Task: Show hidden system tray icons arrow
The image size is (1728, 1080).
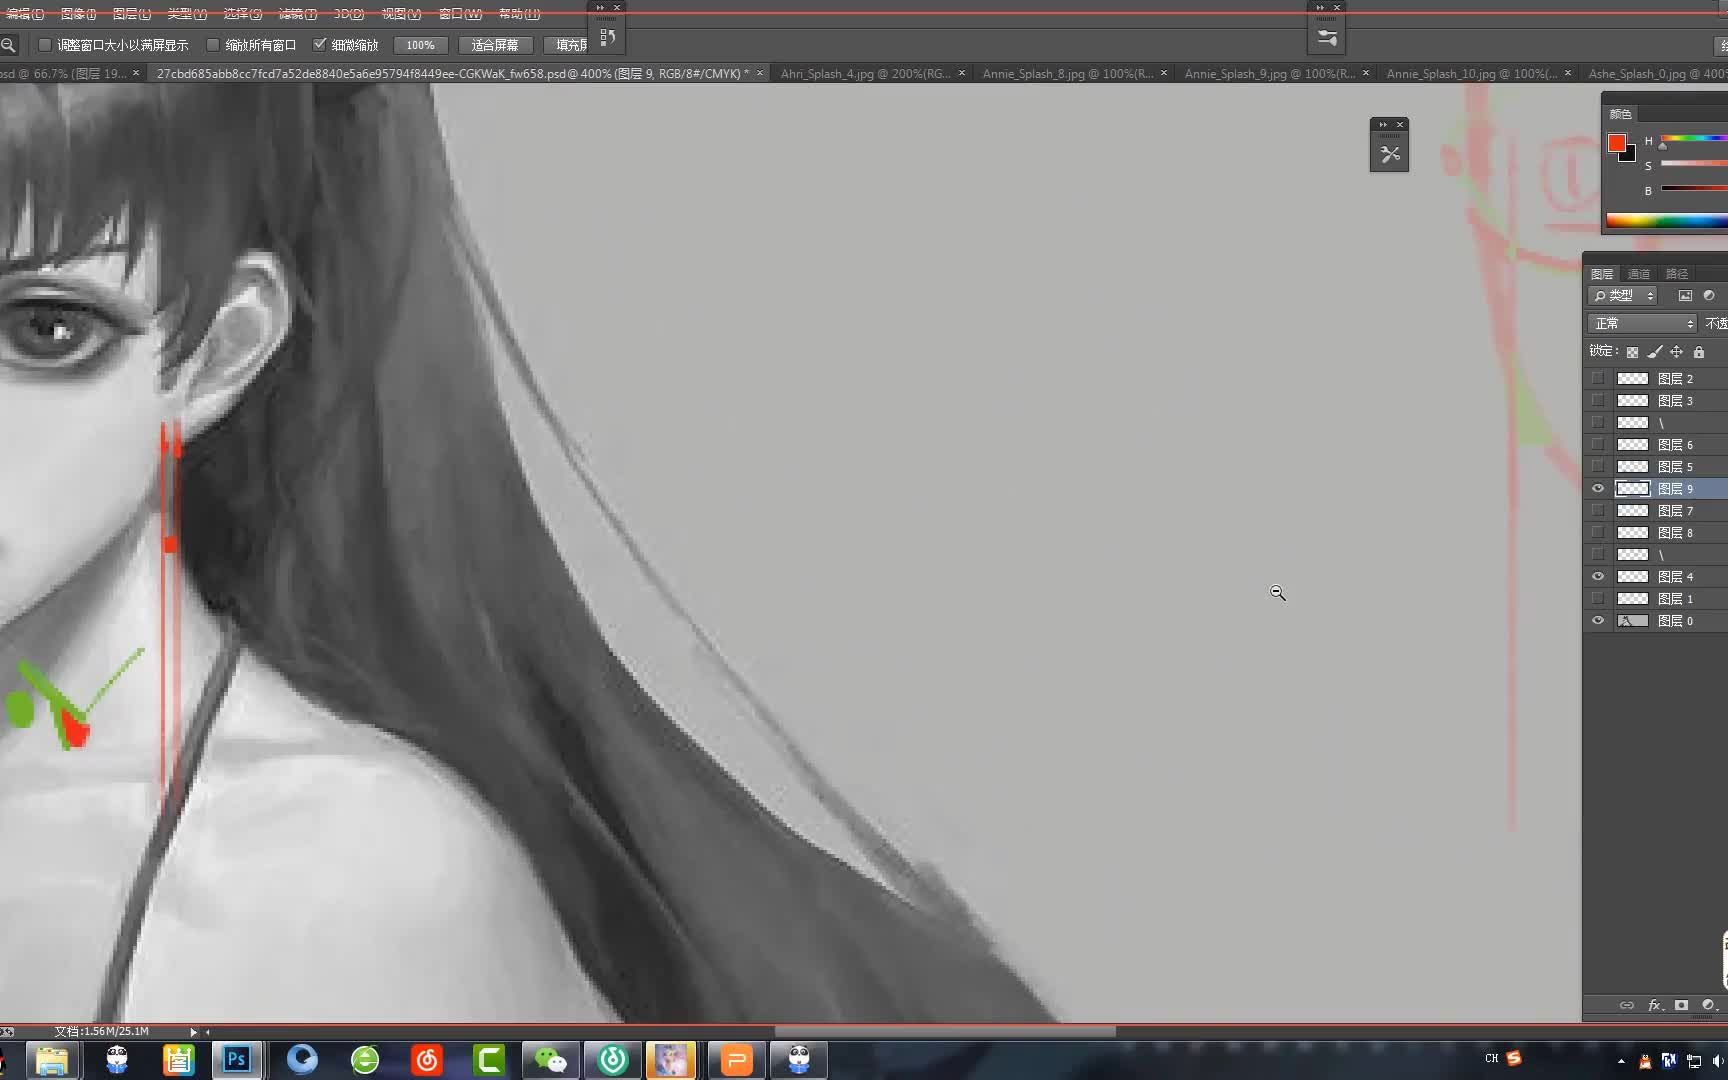Action: pos(1621,1060)
